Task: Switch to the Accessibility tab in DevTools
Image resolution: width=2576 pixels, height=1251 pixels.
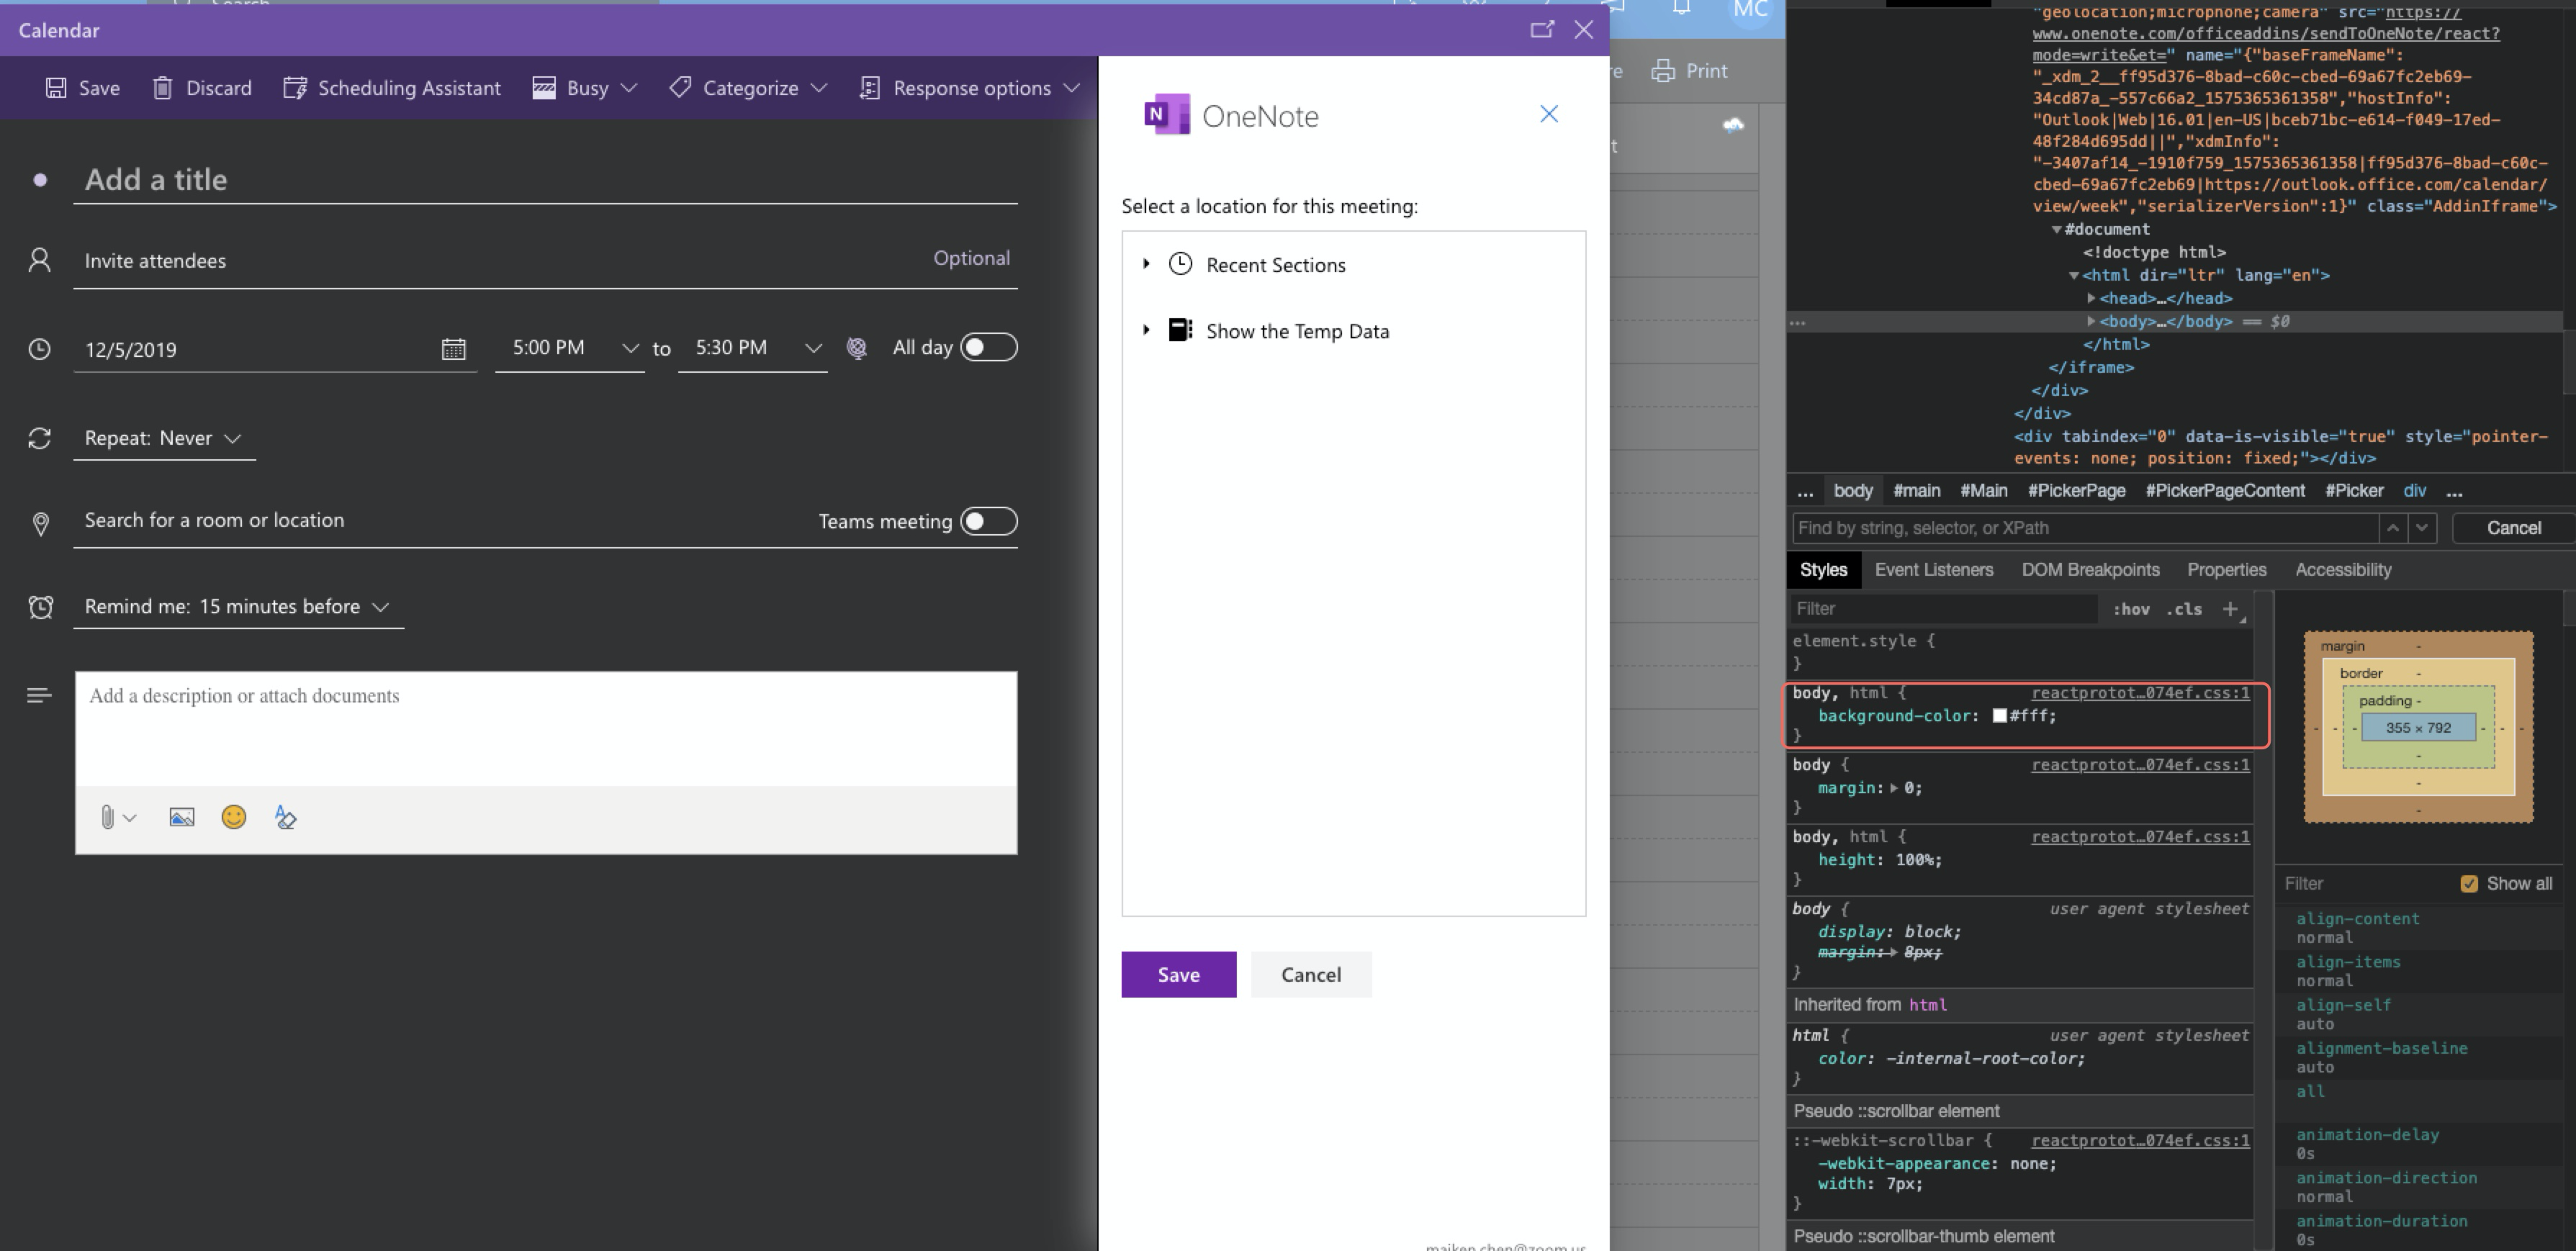Action: tap(2342, 569)
